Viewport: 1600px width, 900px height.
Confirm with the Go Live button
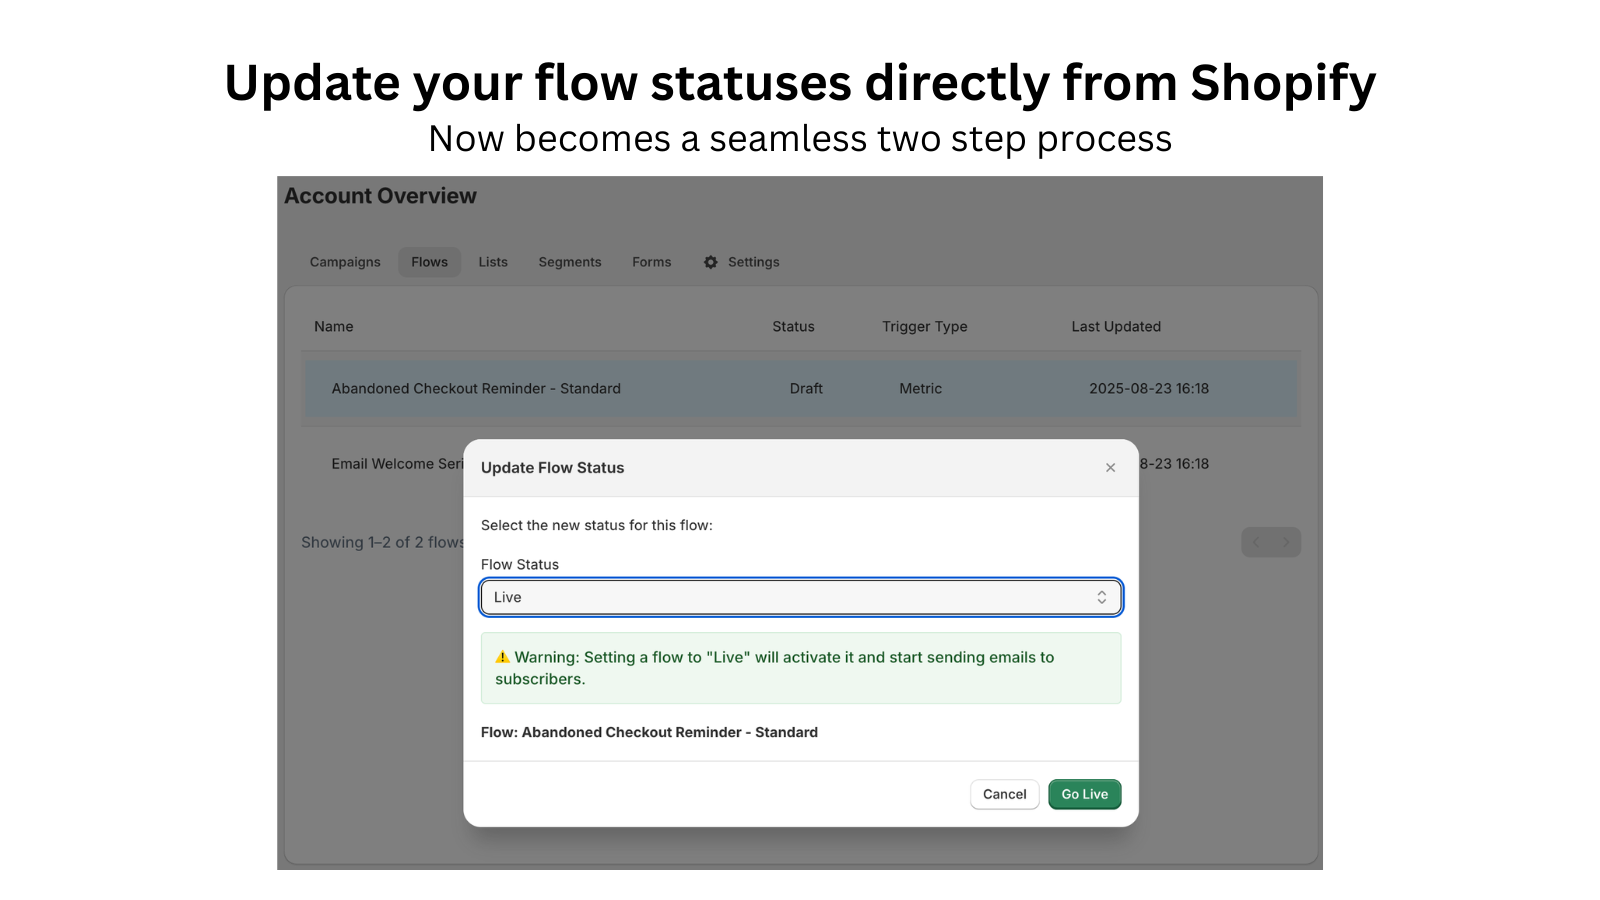point(1084,794)
